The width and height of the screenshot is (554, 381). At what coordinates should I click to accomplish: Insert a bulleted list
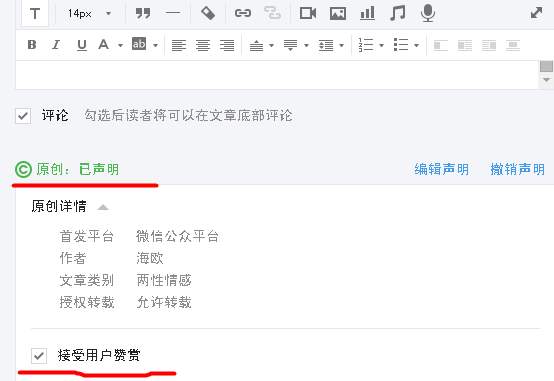(401, 45)
